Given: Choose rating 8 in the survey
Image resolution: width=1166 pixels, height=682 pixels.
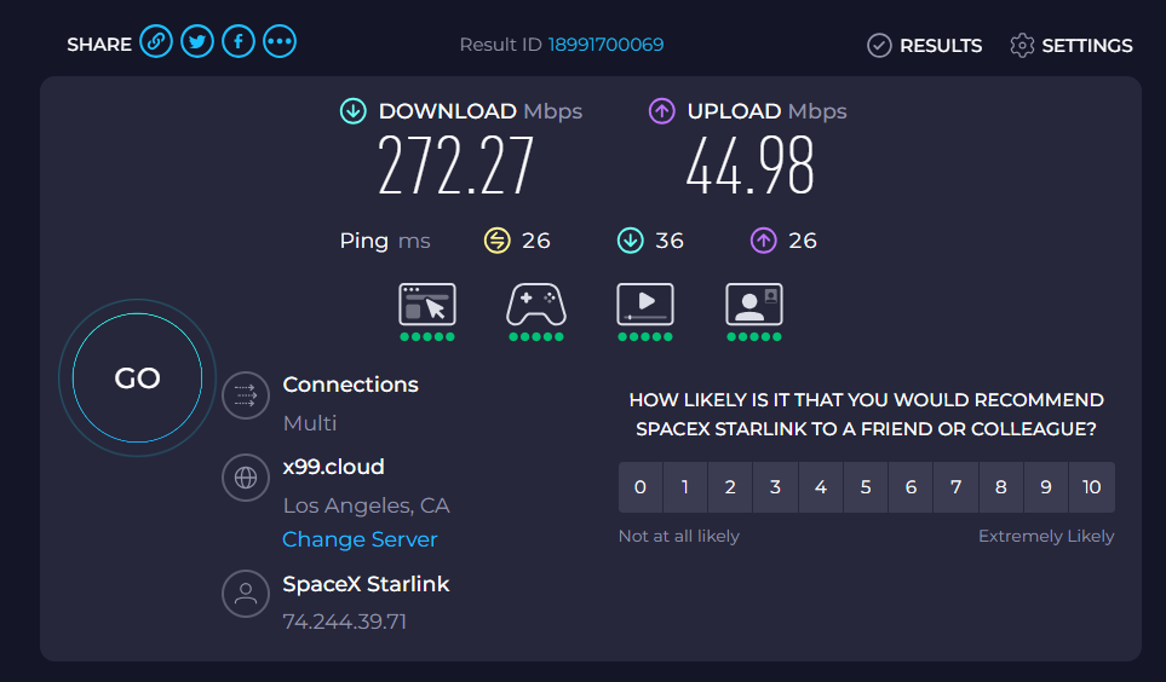Looking at the screenshot, I should pyautogui.click(x=1001, y=487).
